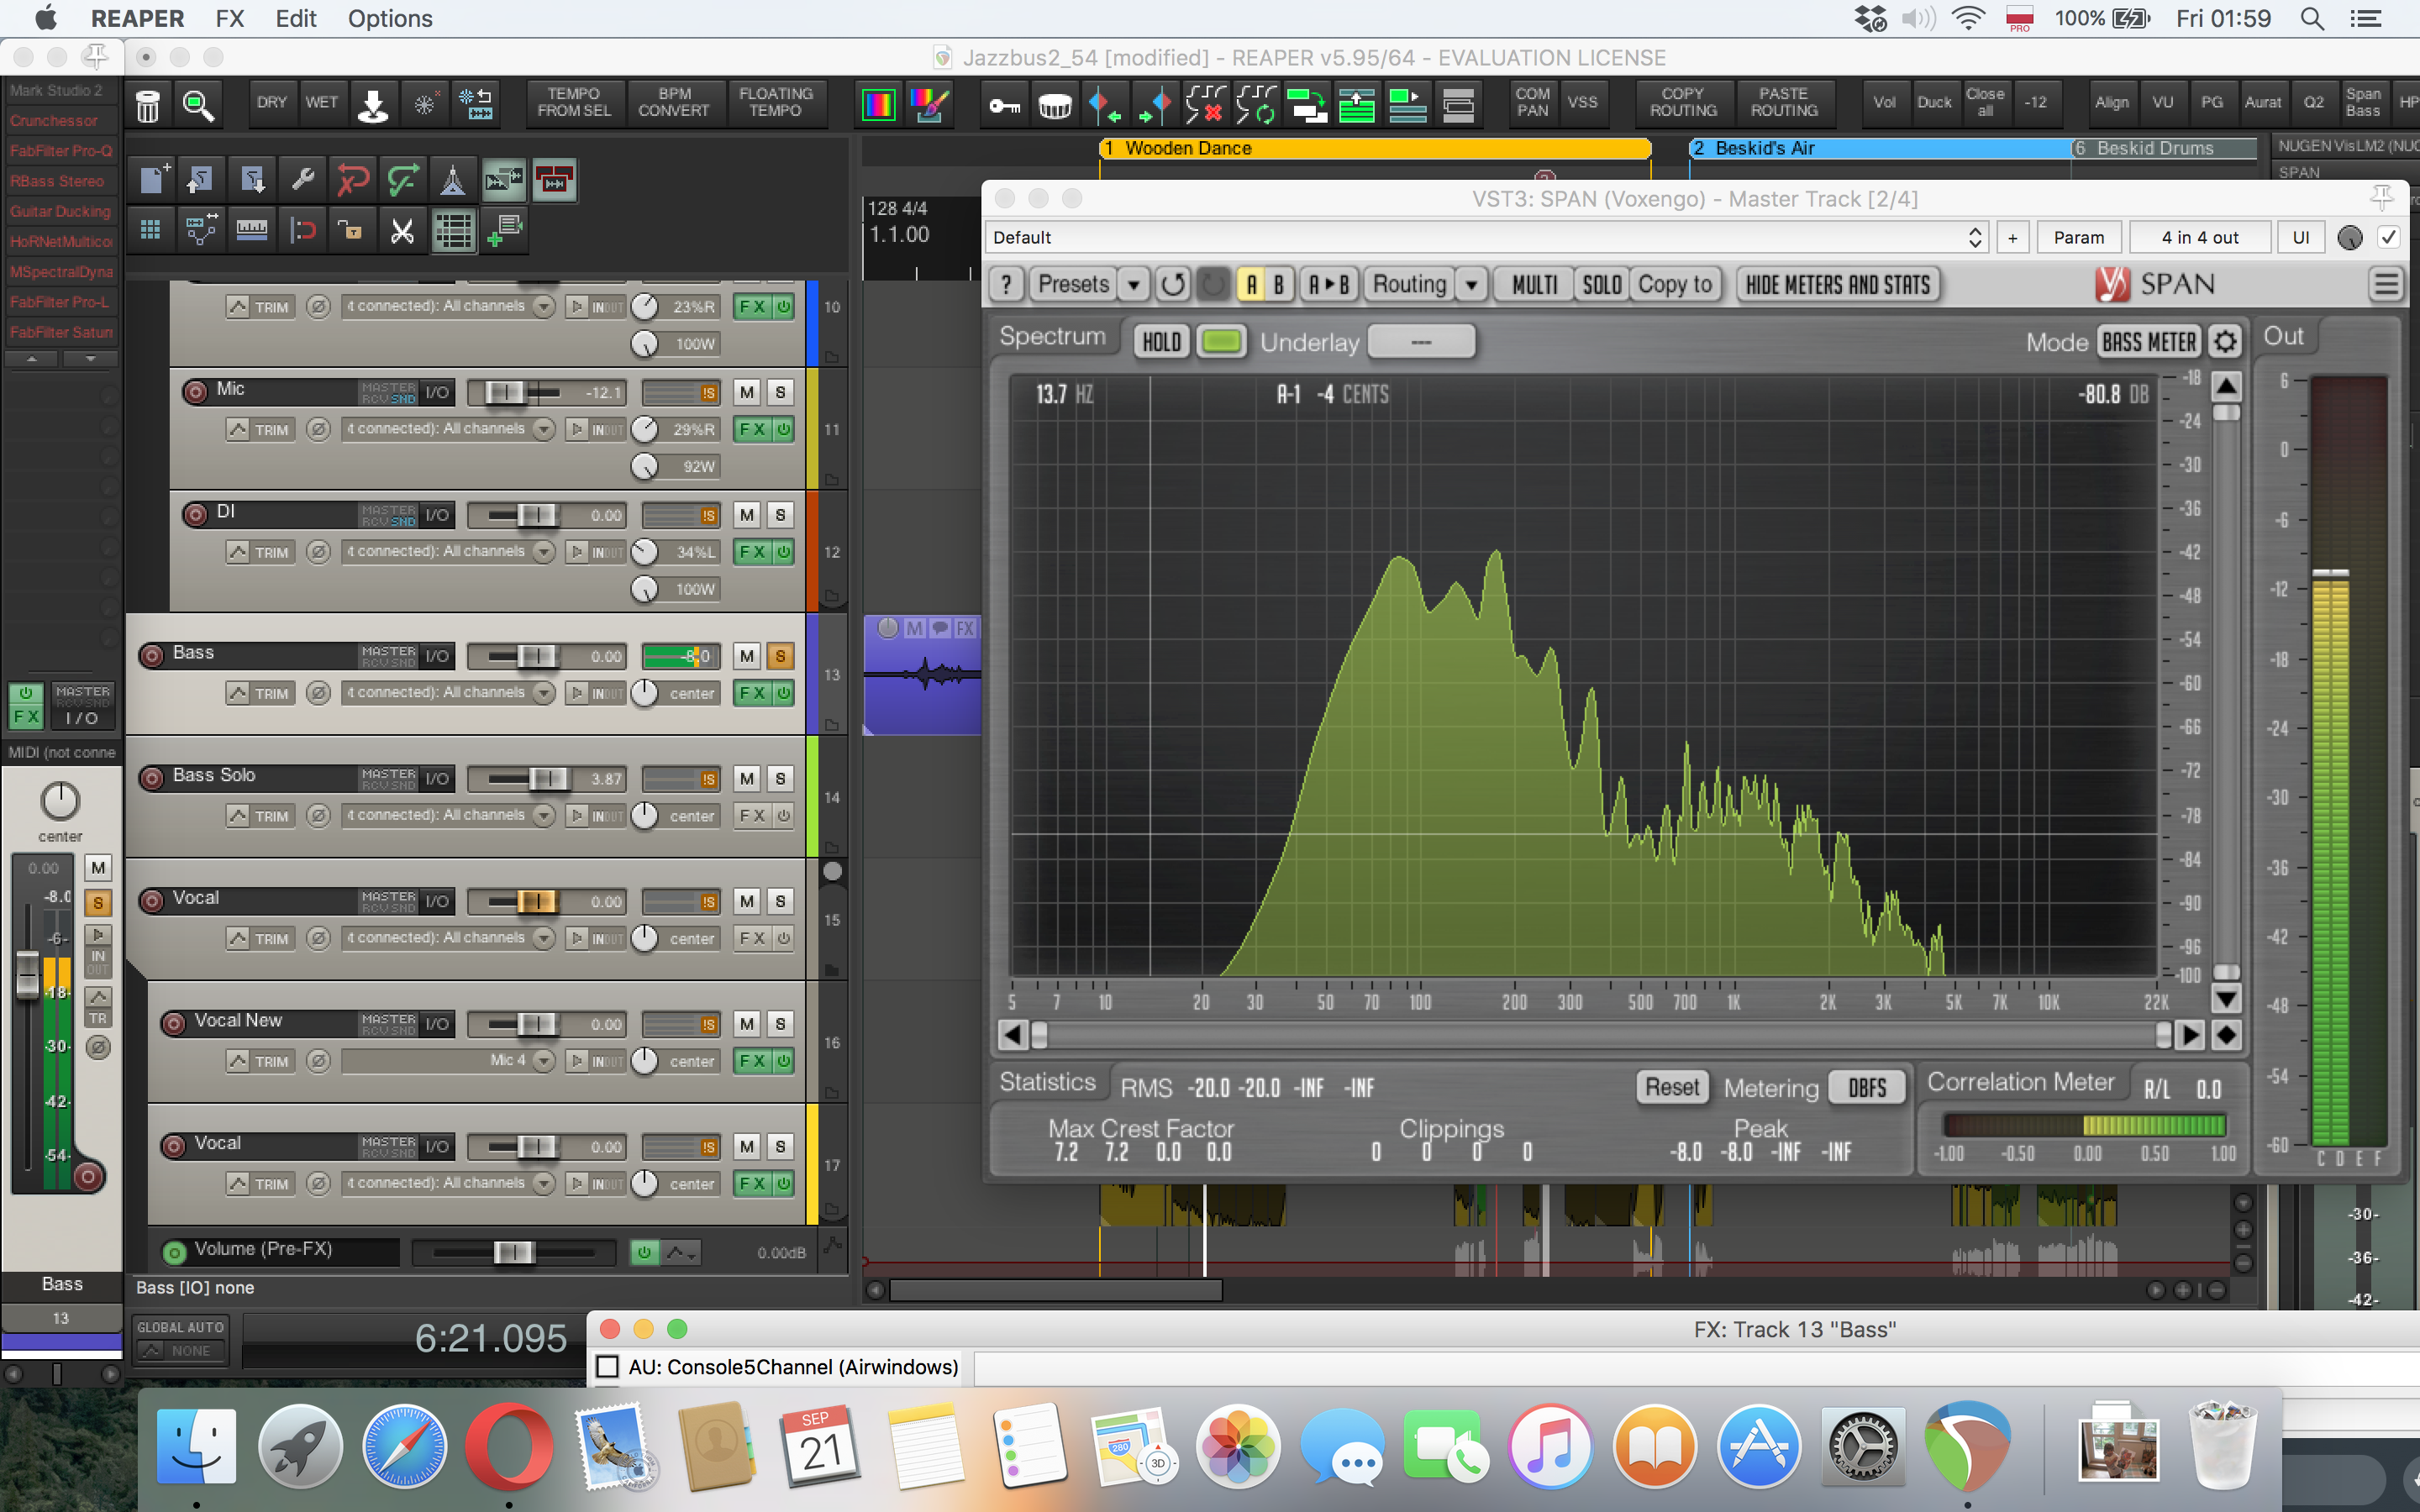Click the trash can toolbar icon

(x=147, y=104)
